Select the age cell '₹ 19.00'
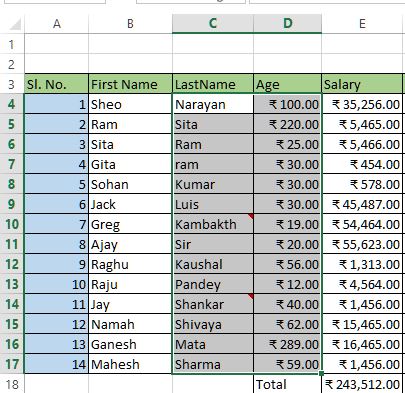The image size is (405, 393). pos(288,224)
